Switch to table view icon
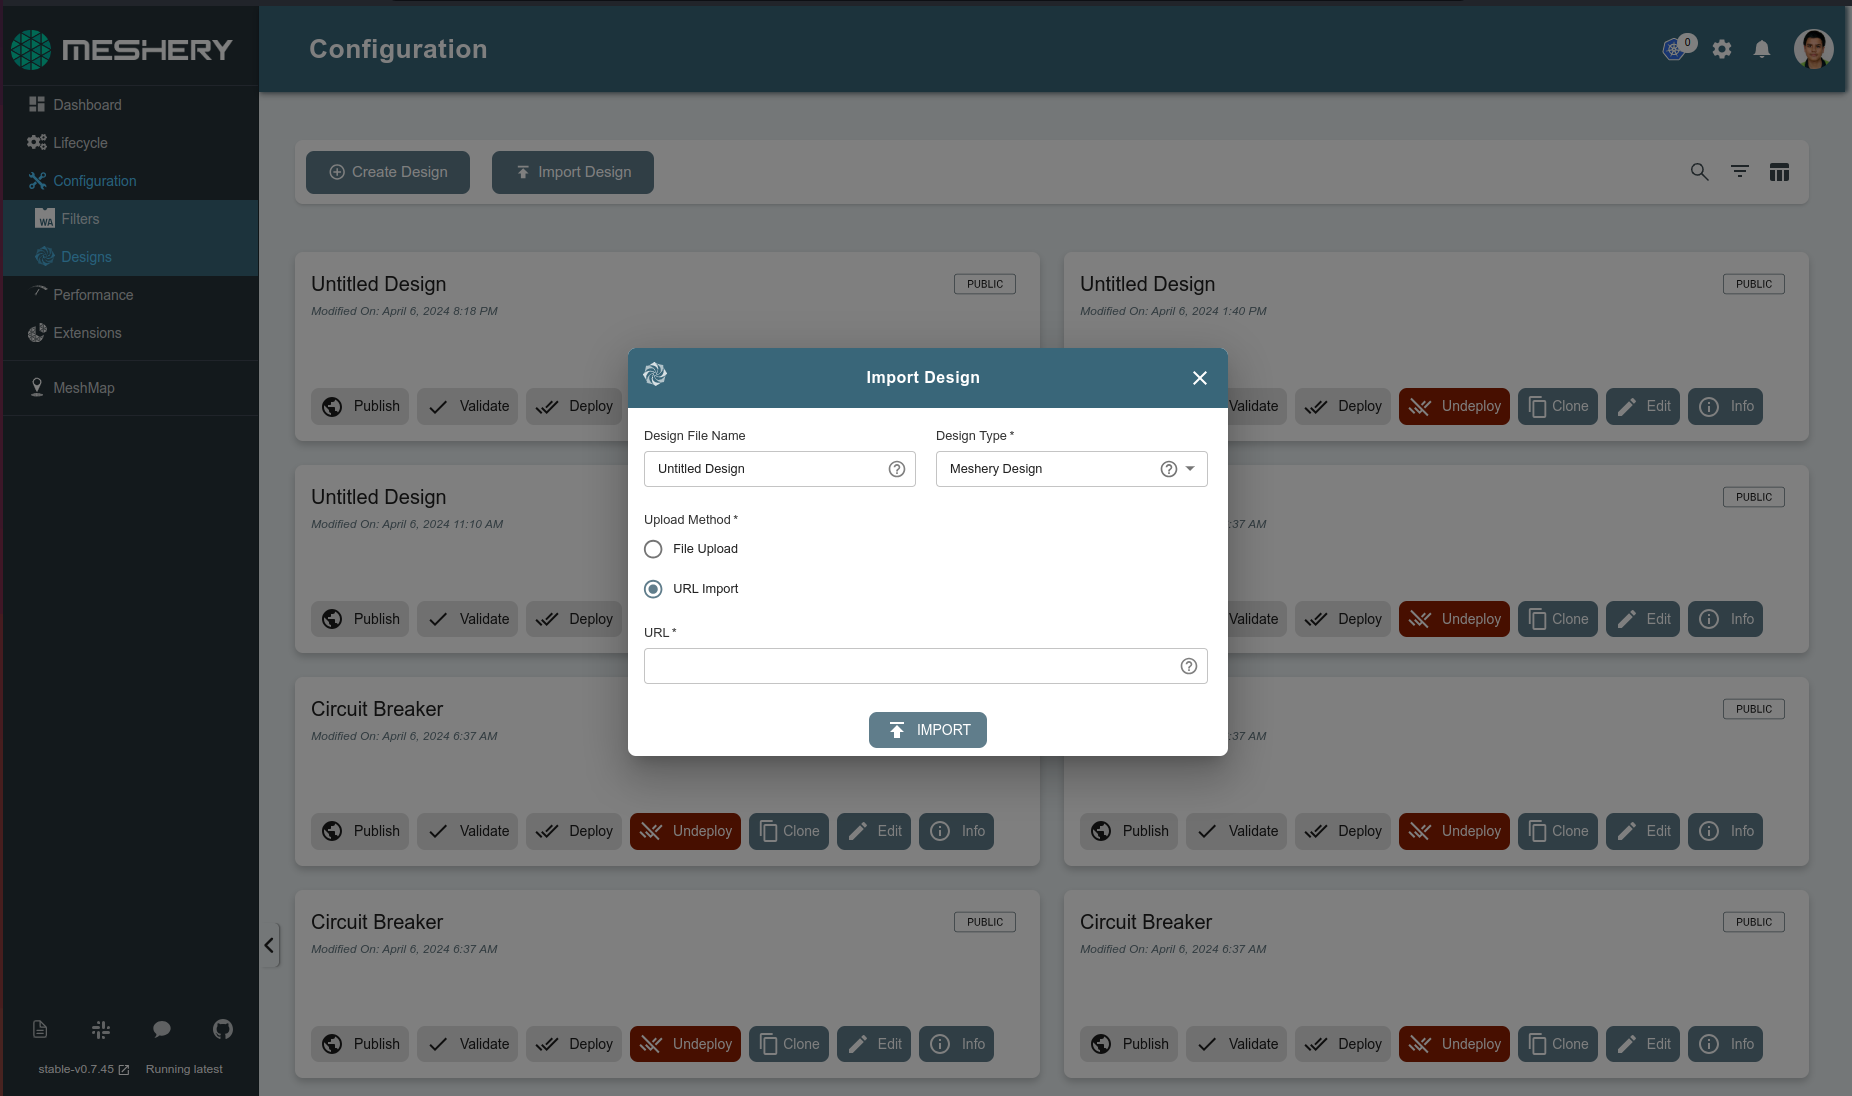Viewport: 1852px width, 1096px height. [1779, 172]
